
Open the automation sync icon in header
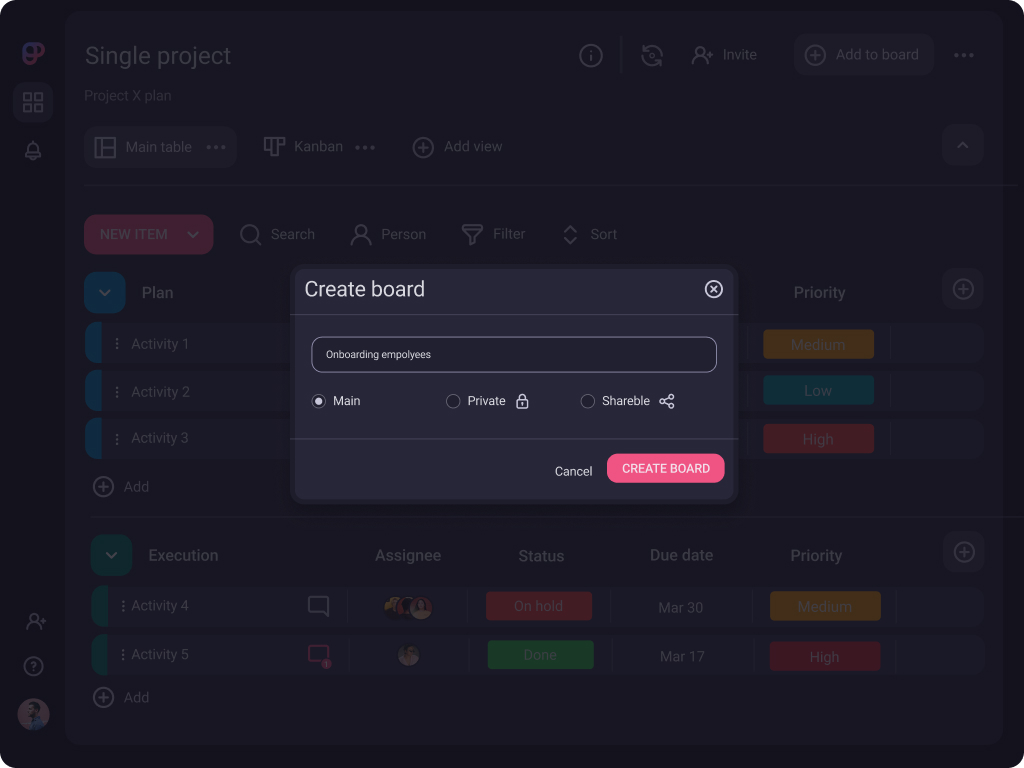652,56
